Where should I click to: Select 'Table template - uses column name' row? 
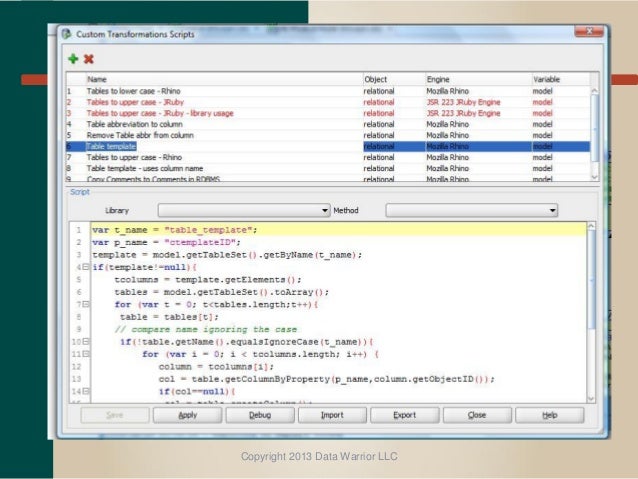click(x=328, y=168)
